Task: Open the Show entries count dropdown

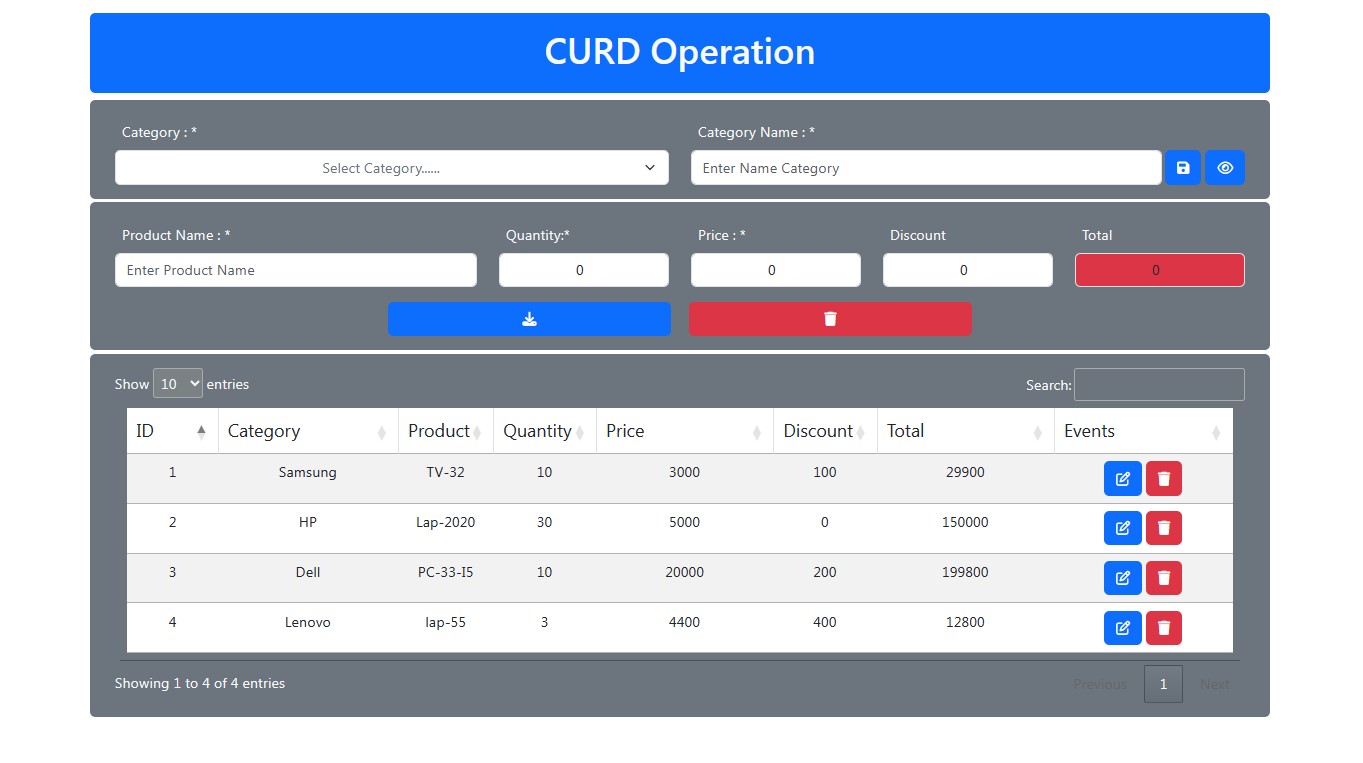Action: click(178, 384)
